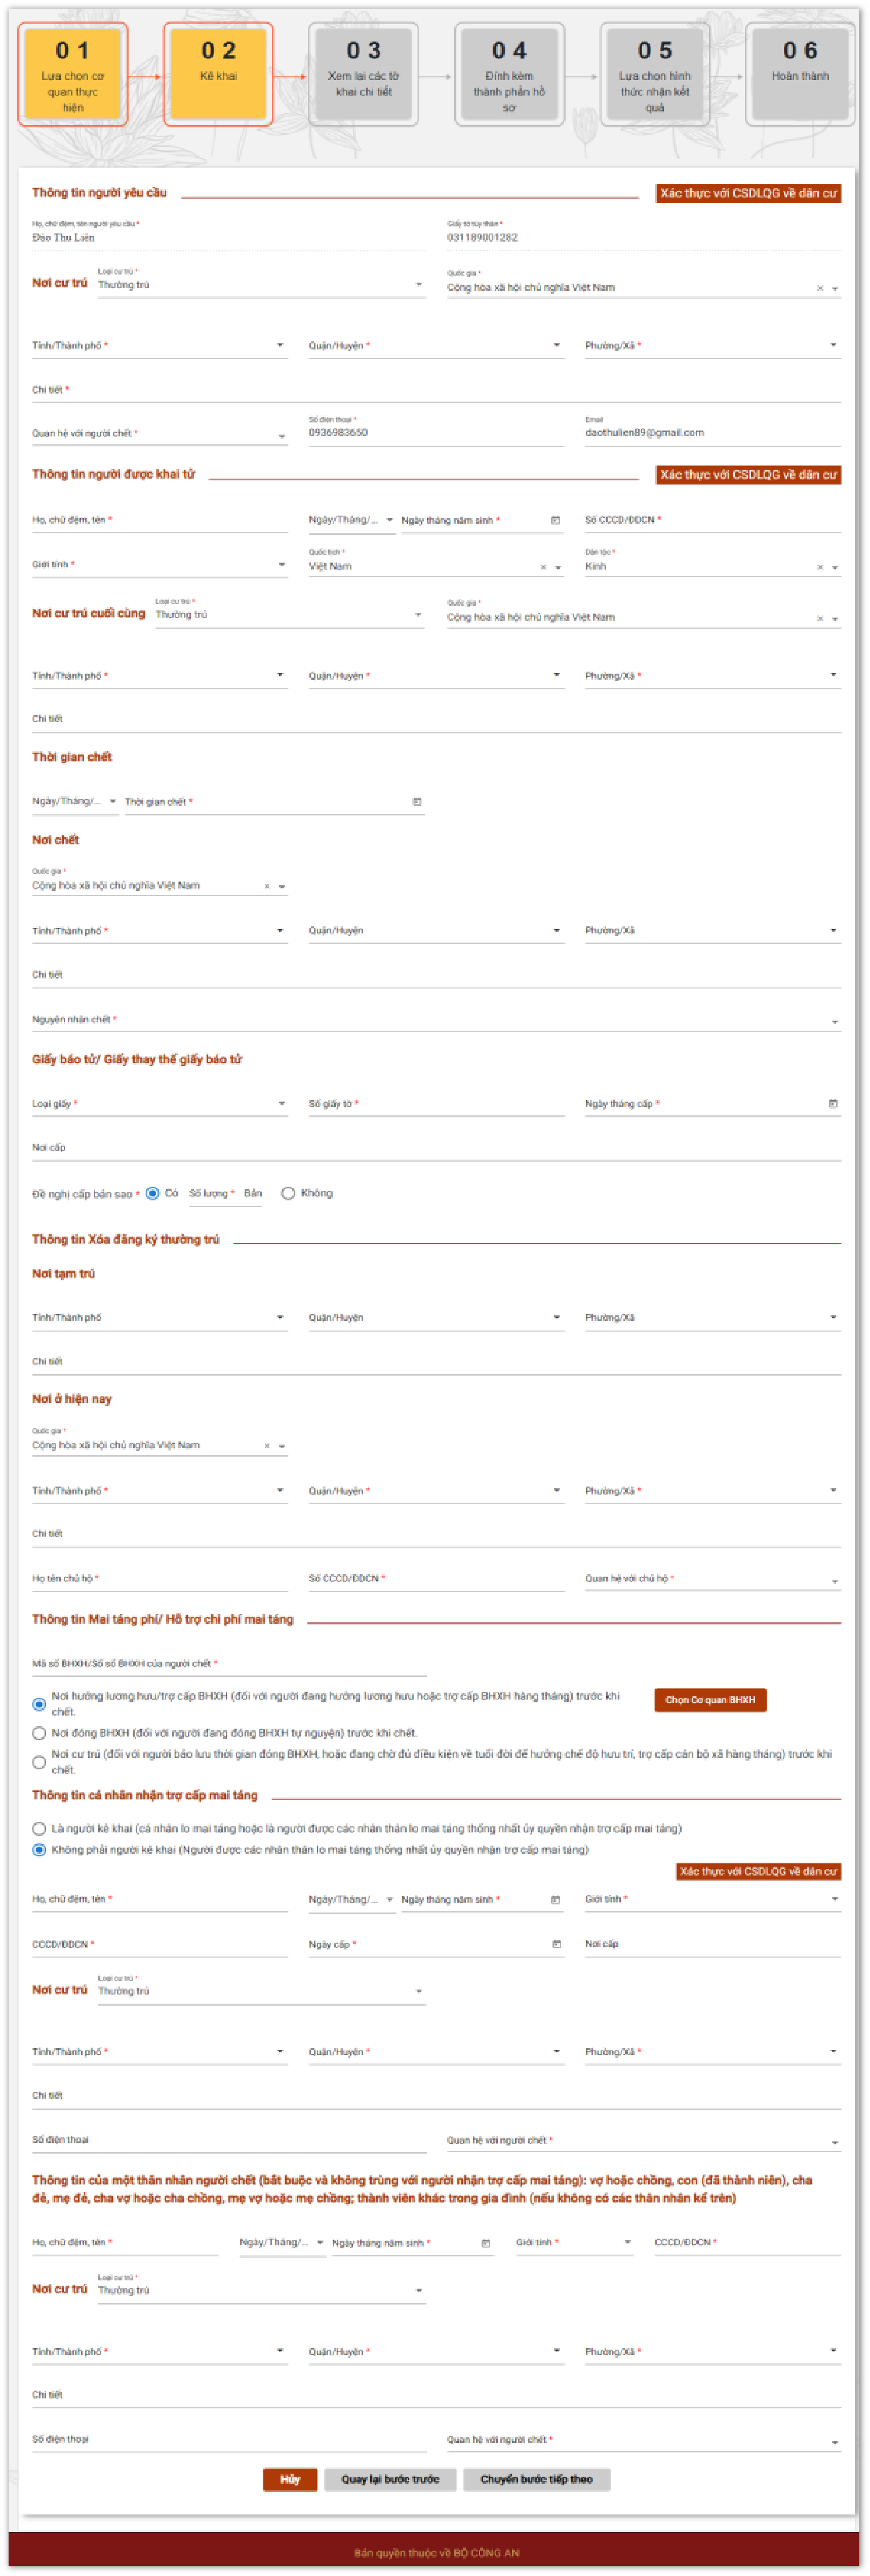This screenshot has height=2576, width=870.
Task: Focus the deceased's Số CCCD/ĐDCN field
Action: (713, 520)
